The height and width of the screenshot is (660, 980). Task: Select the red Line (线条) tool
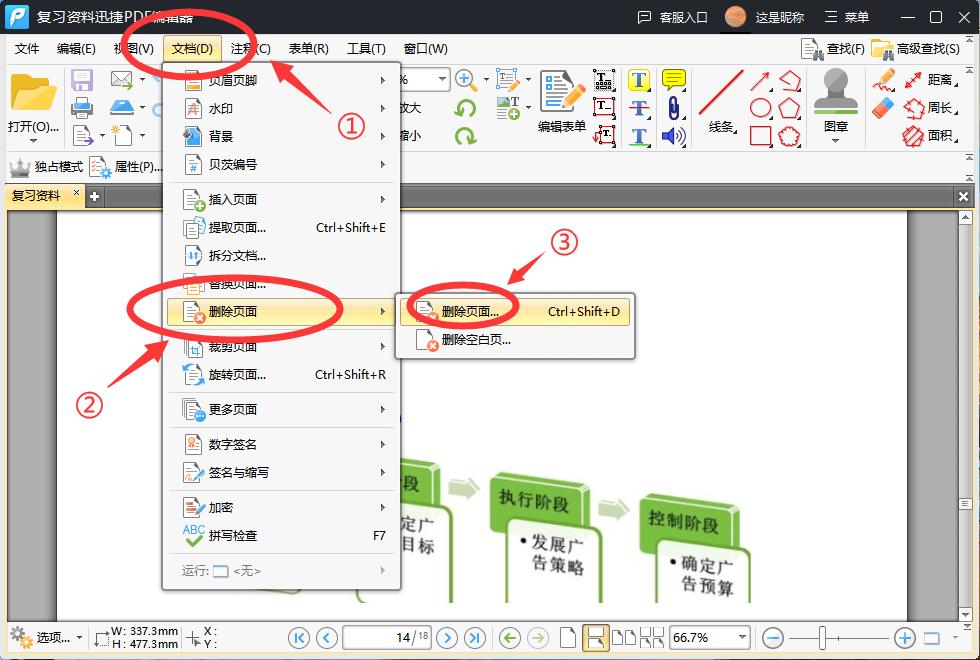click(721, 101)
